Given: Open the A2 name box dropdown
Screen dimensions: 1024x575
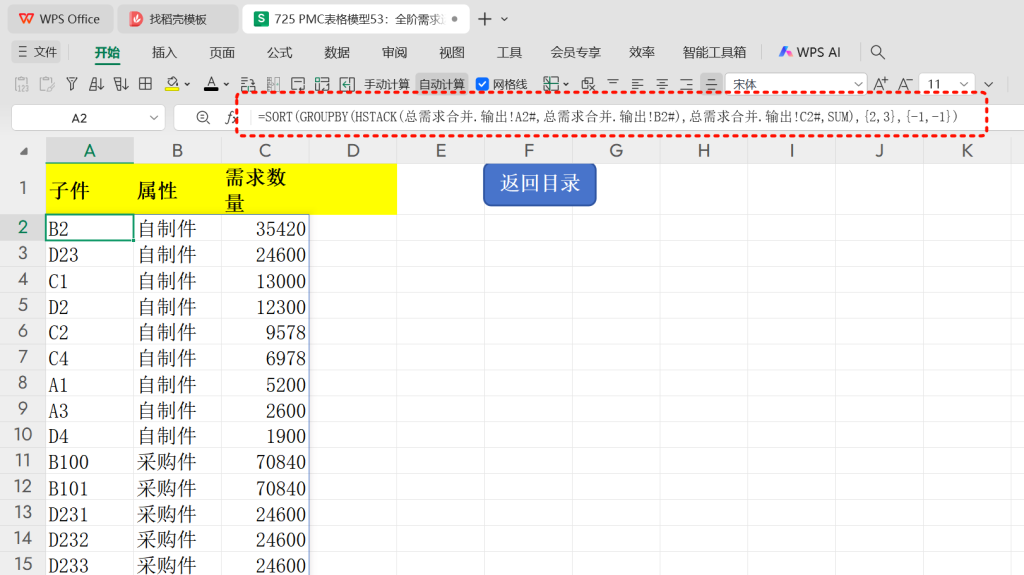Looking at the screenshot, I should (x=153, y=118).
